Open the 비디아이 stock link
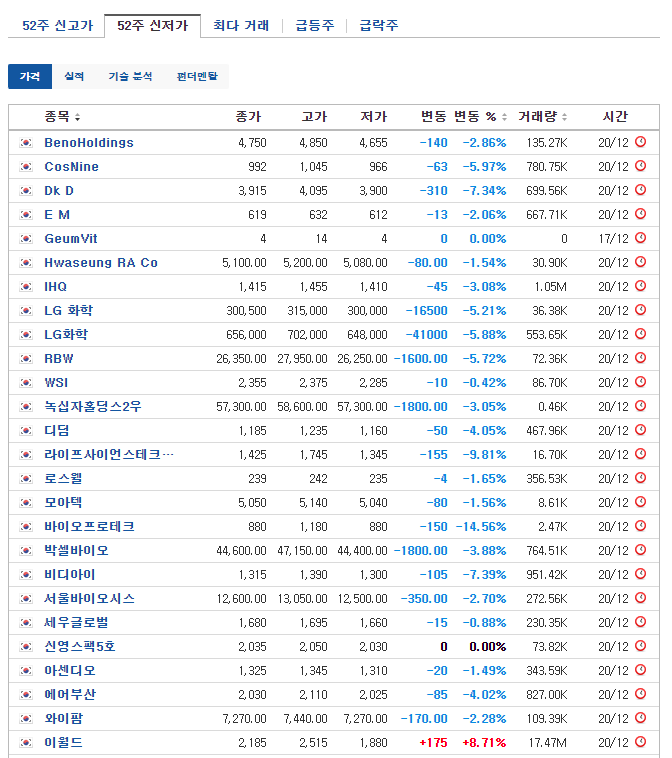 [70, 575]
